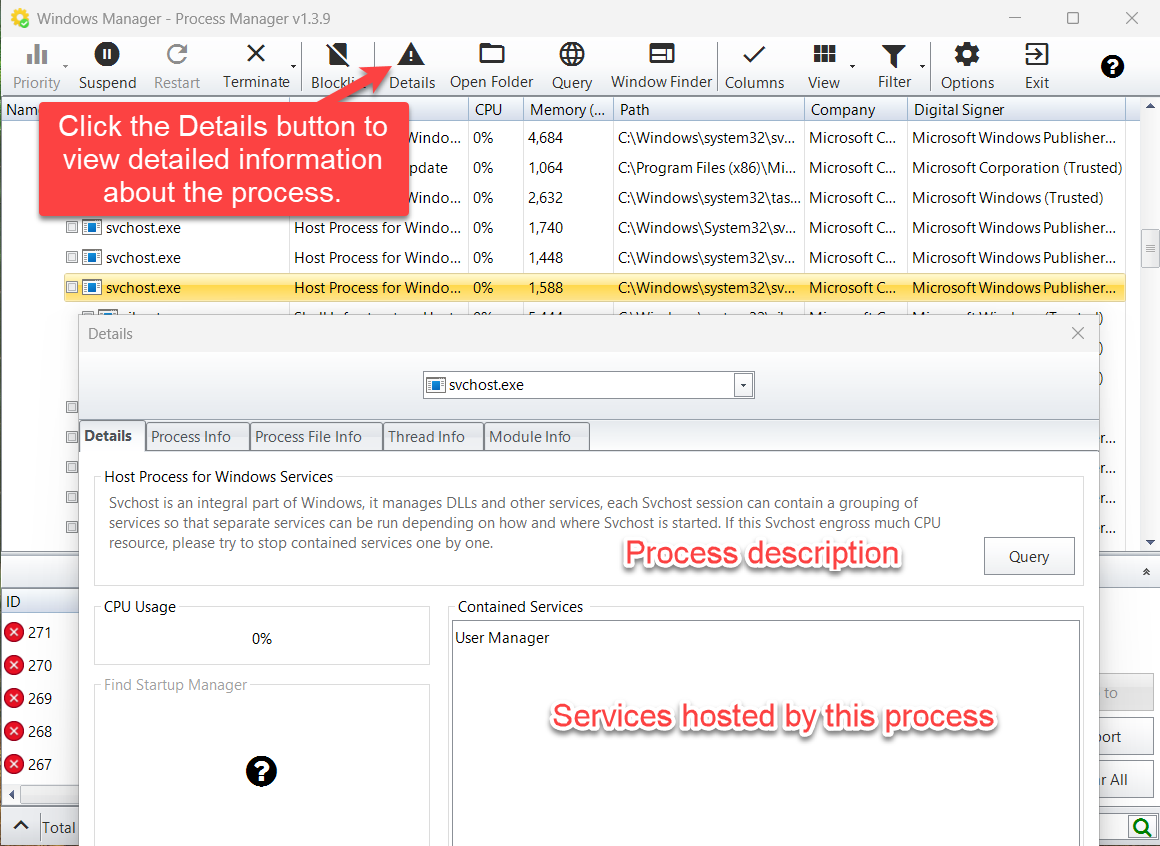Open help via the top-right question mark icon
The image size is (1160, 846).
coord(1112,67)
